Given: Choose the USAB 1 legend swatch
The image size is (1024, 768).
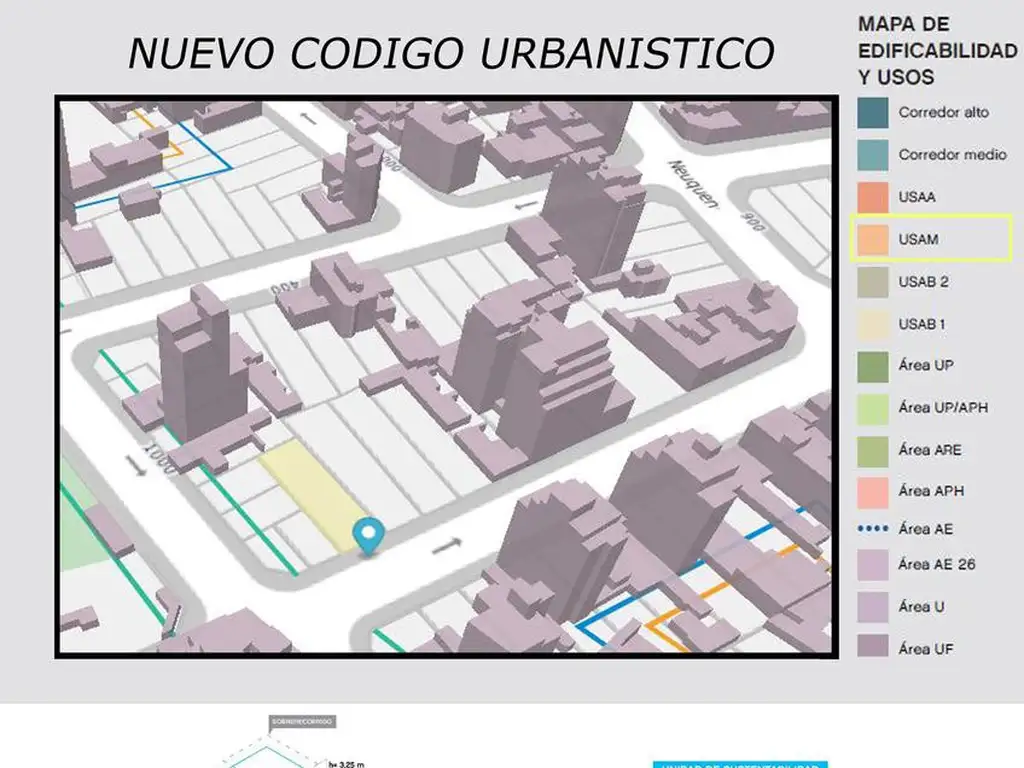Looking at the screenshot, I should tap(872, 324).
